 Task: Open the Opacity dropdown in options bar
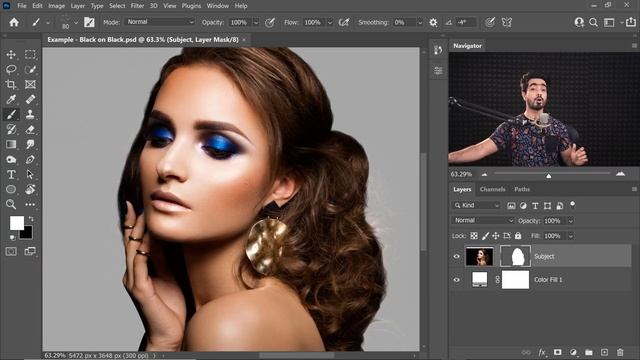256,22
